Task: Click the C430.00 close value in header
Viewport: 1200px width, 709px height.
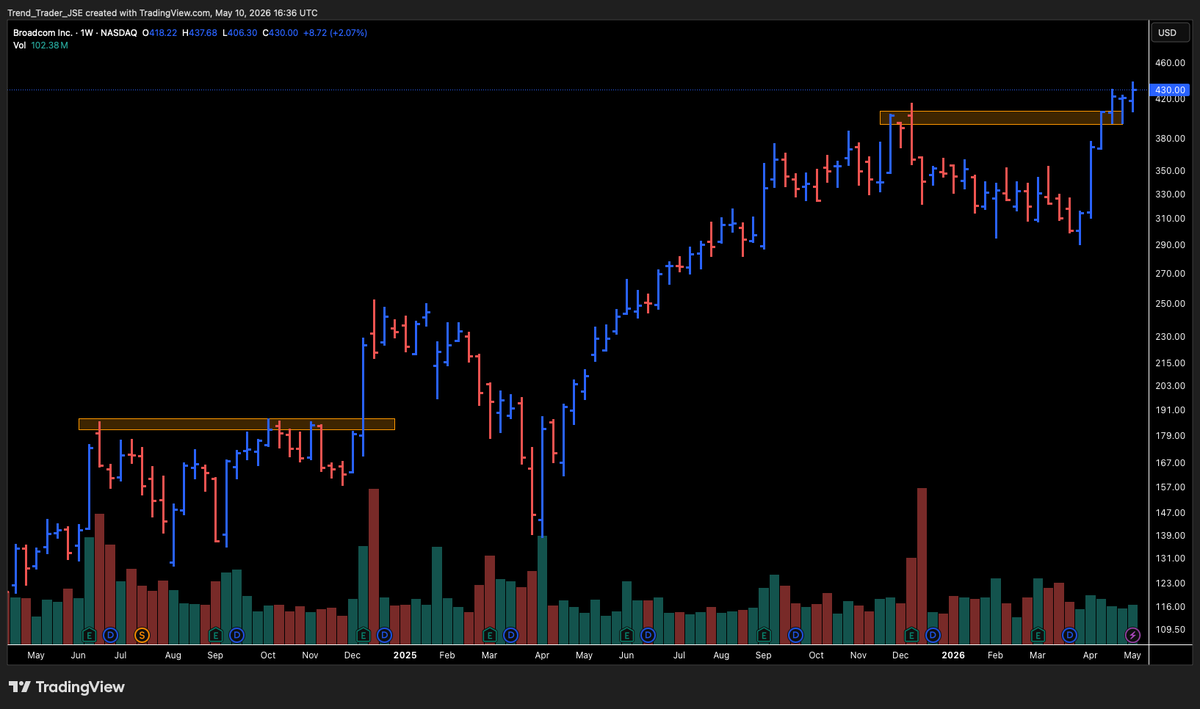Action: click(x=279, y=33)
